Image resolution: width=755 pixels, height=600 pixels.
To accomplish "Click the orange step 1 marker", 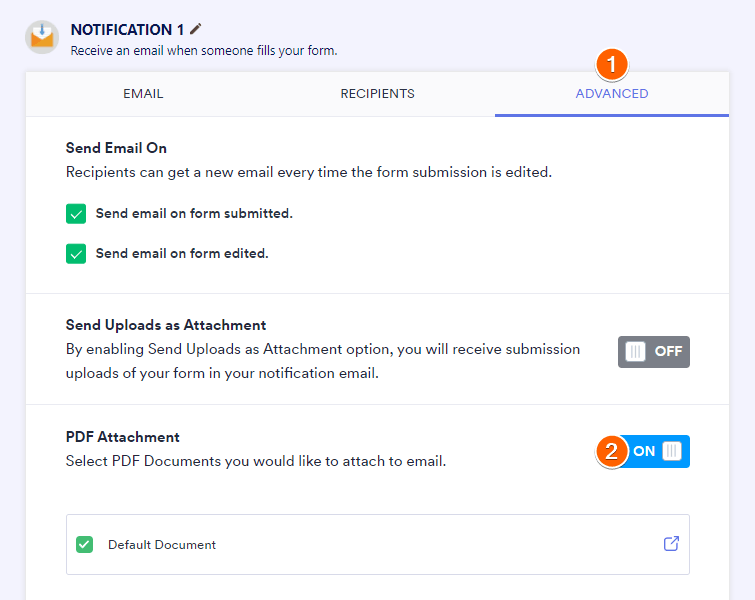I will pos(612,66).
